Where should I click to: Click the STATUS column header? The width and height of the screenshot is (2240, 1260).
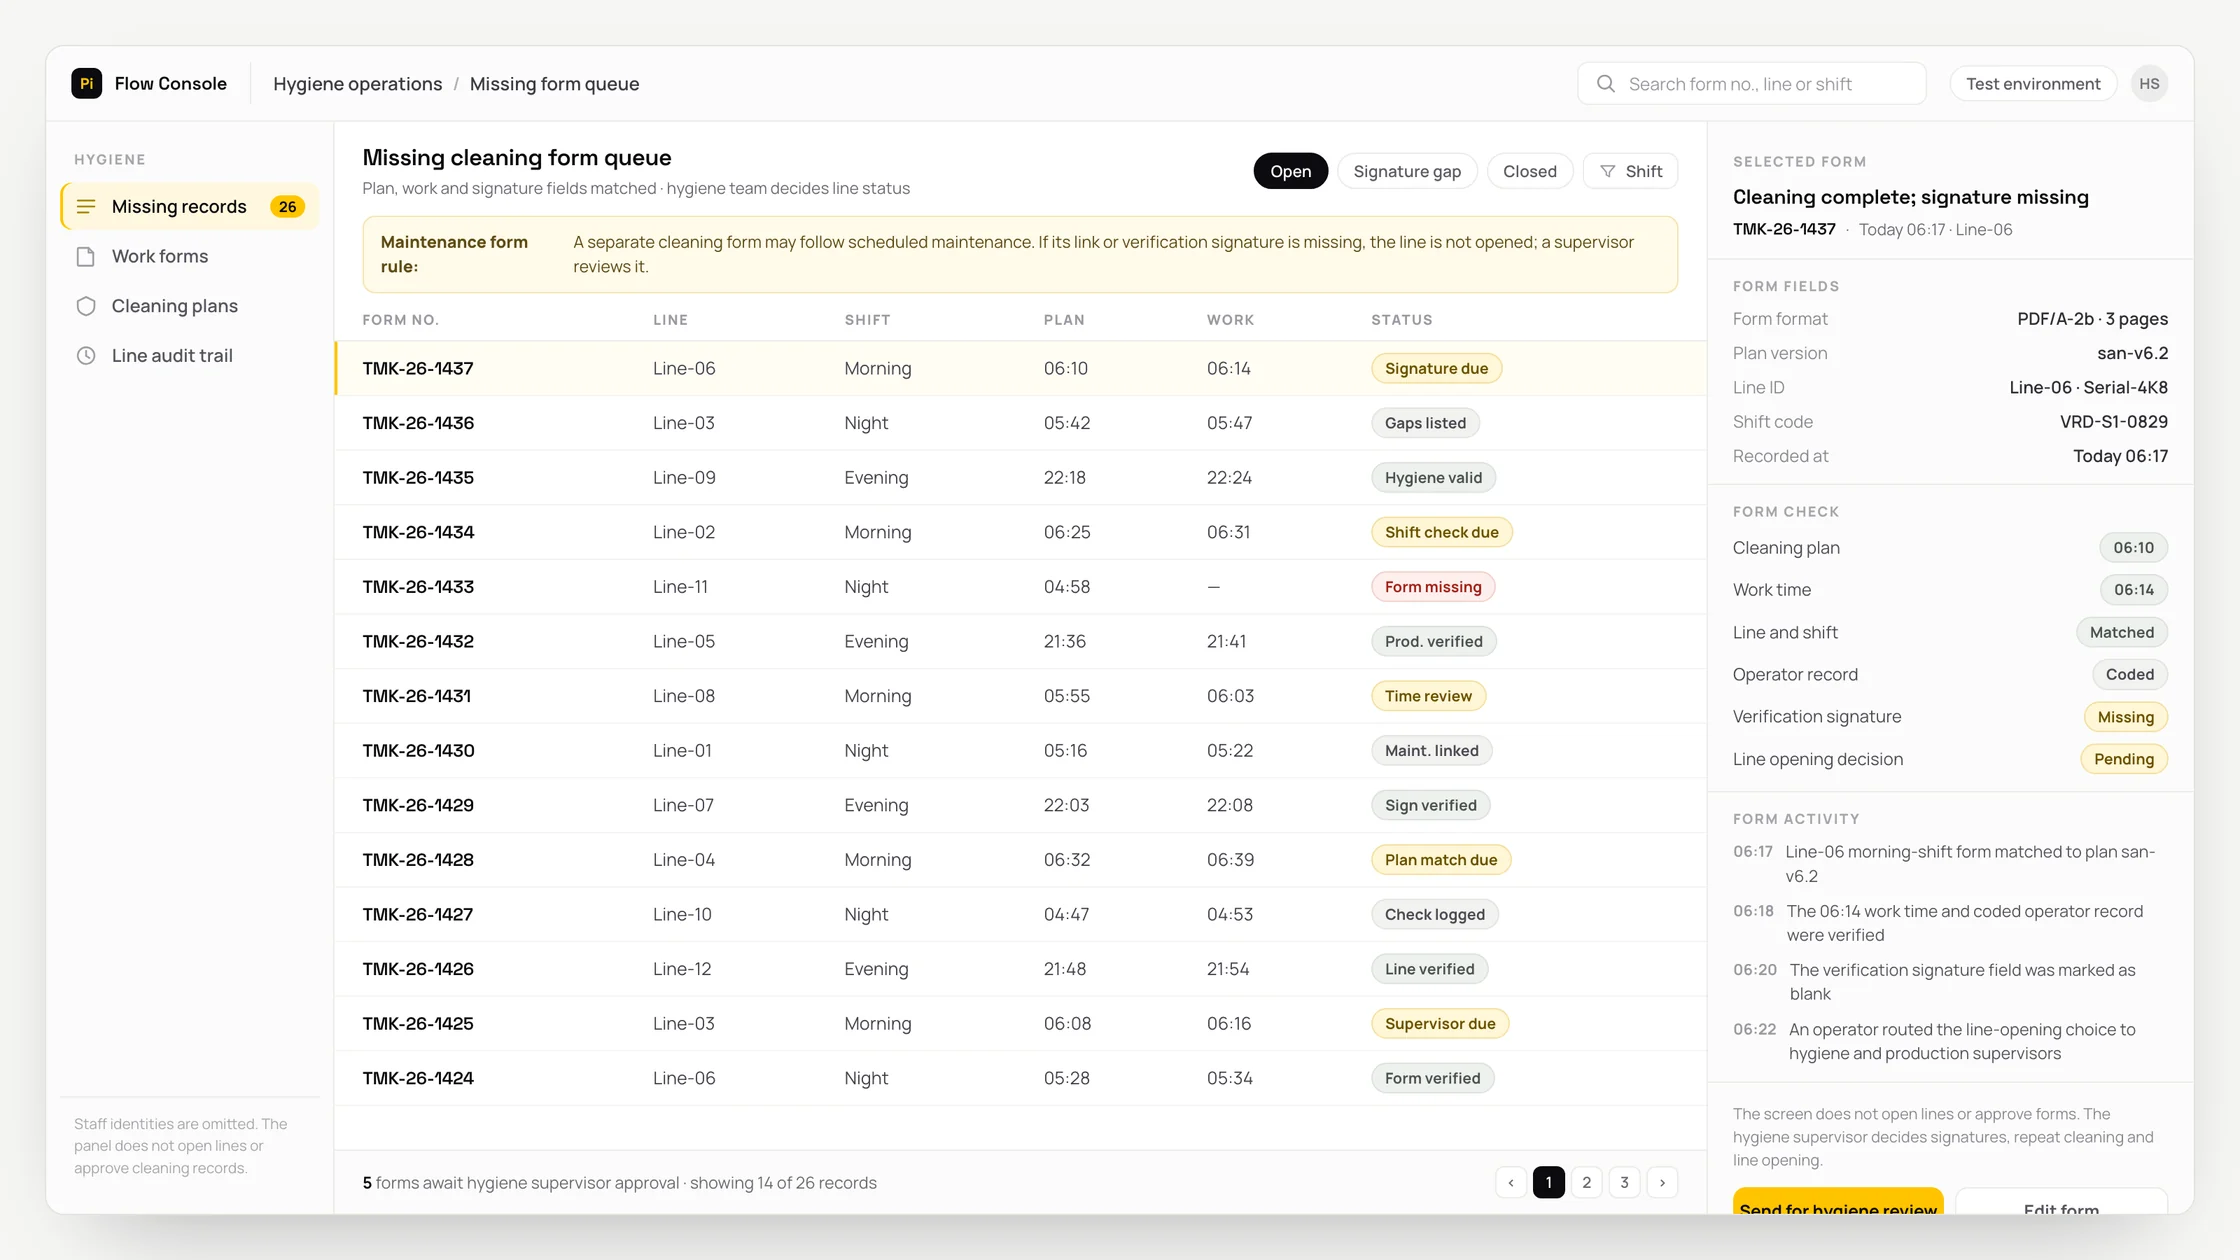1401,320
